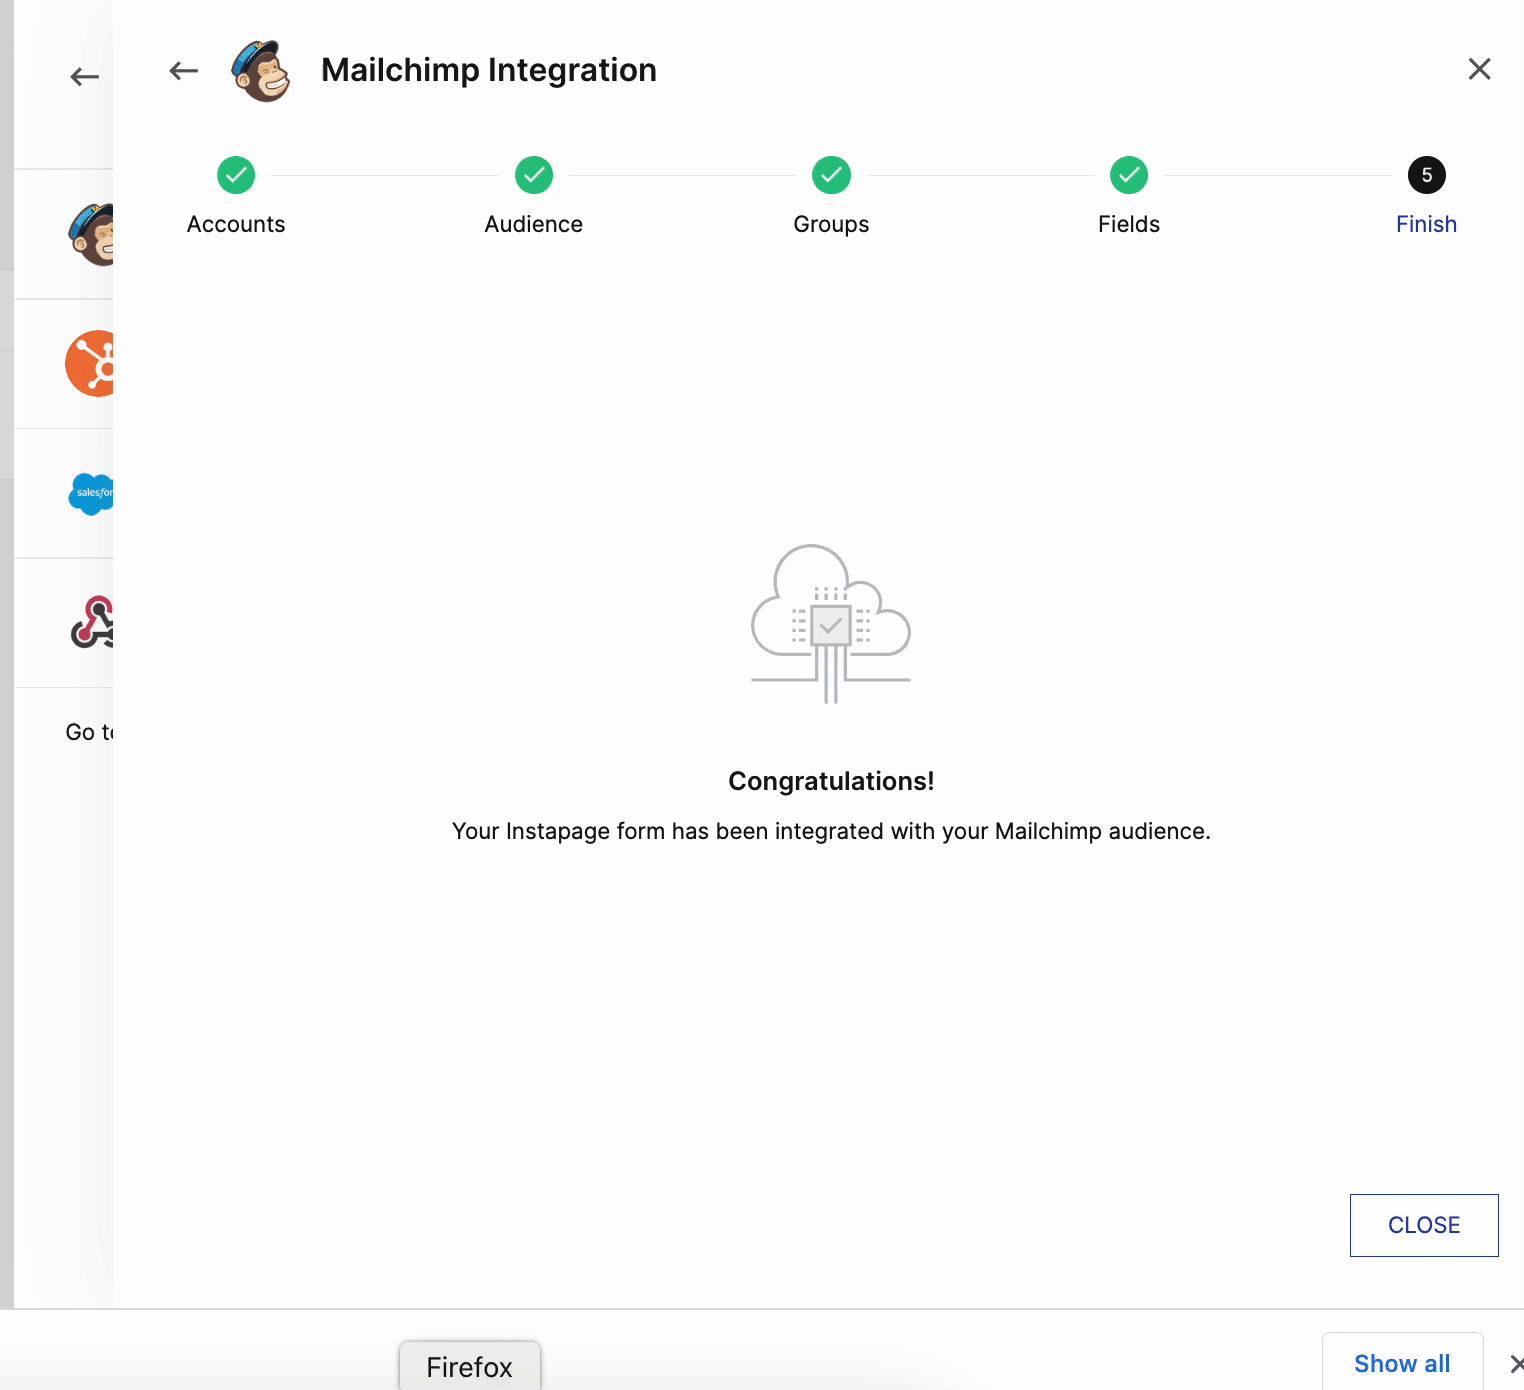
Task: Go back using arrow beside Mailchimp logo
Action: point(183,70)
